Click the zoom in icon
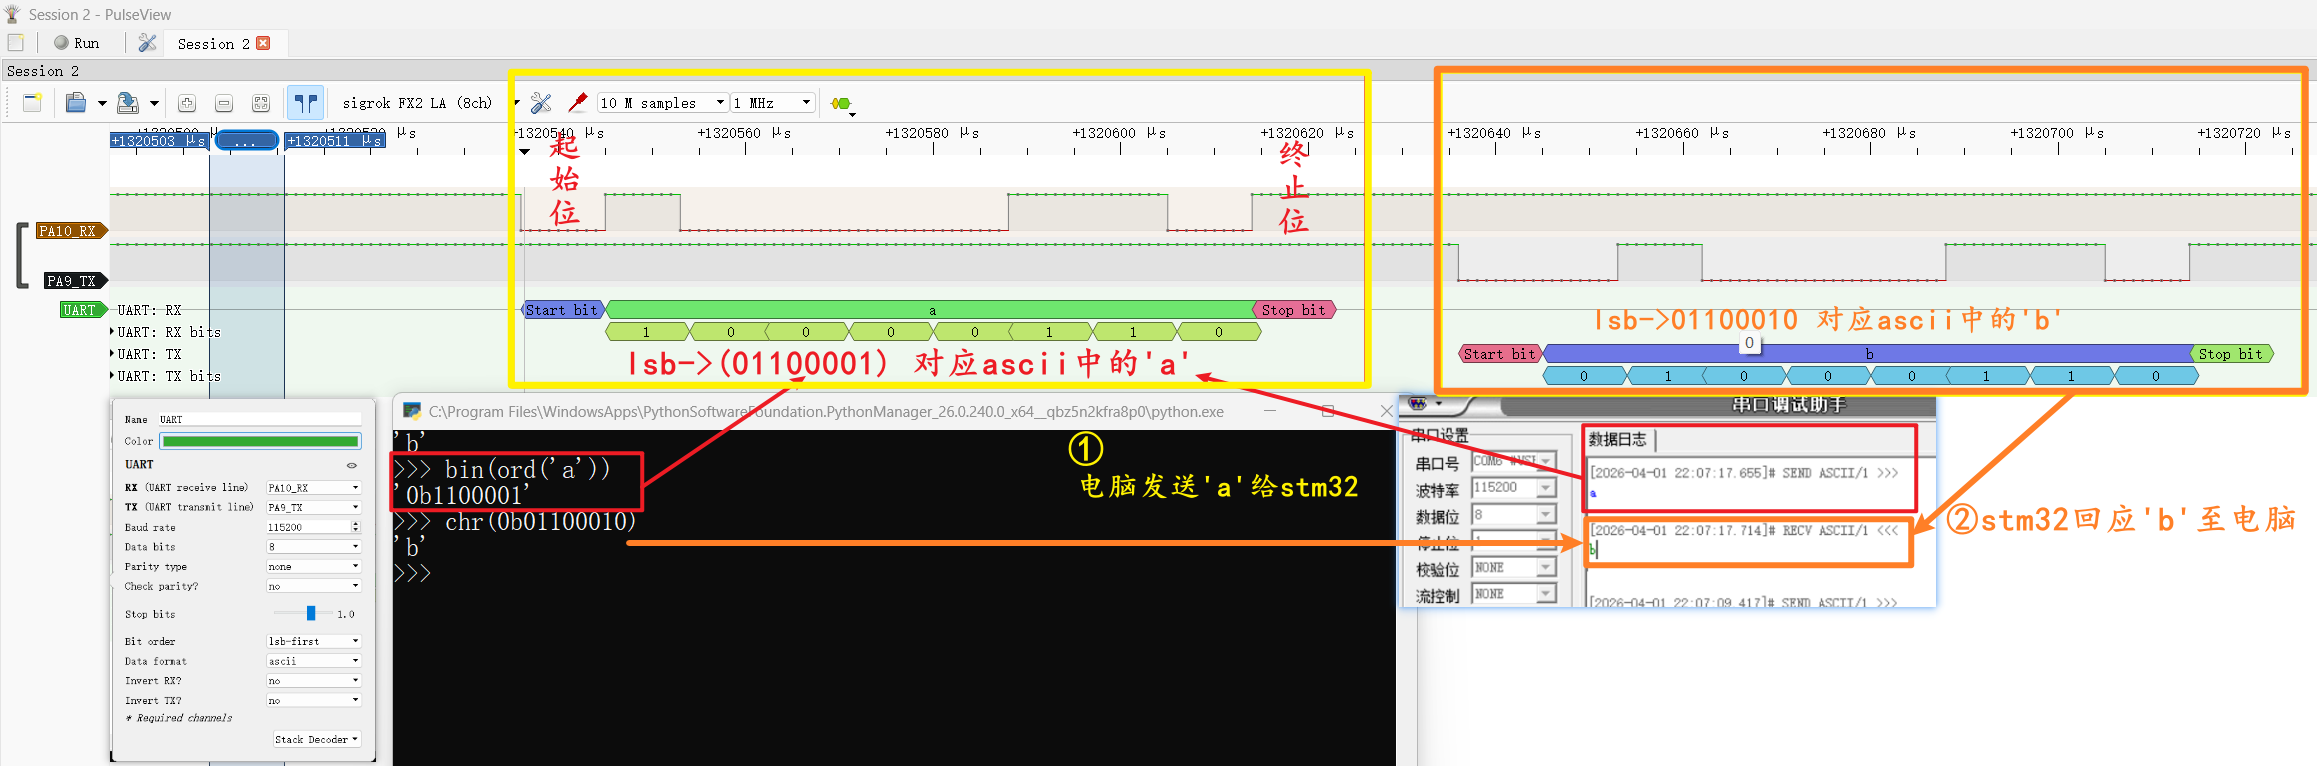 pos(187,103)
